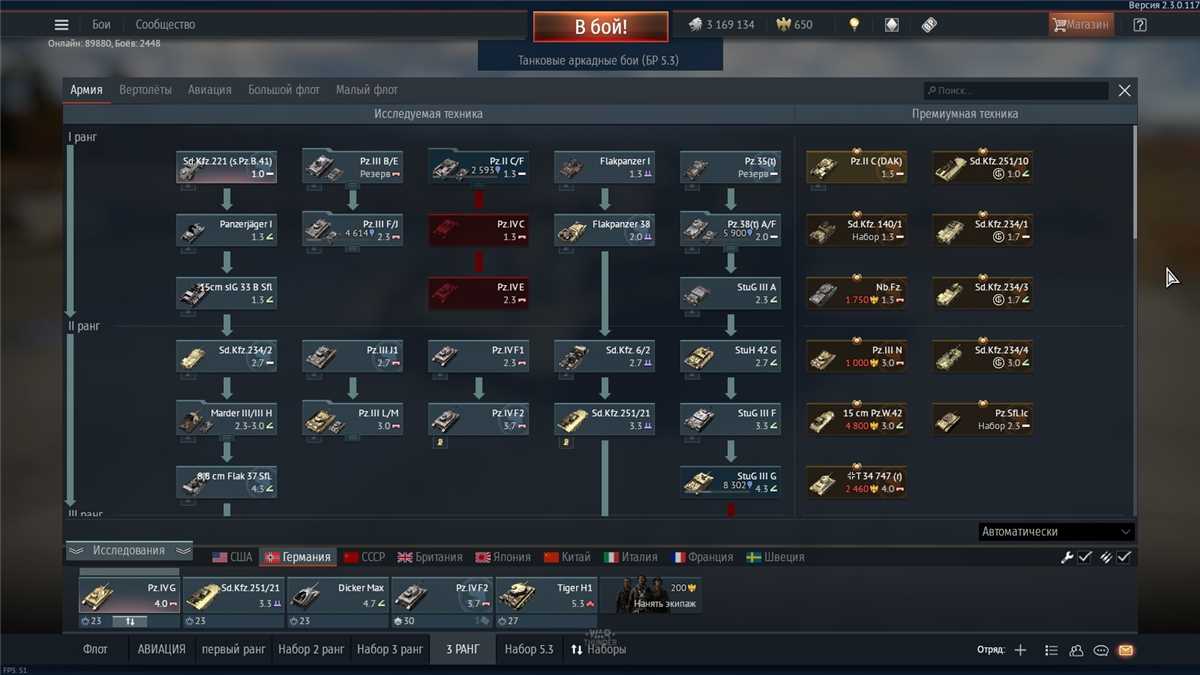Select the Marder III/III H group card
The height and width of the screenshot is (675, 1200).
click(227, 419)
